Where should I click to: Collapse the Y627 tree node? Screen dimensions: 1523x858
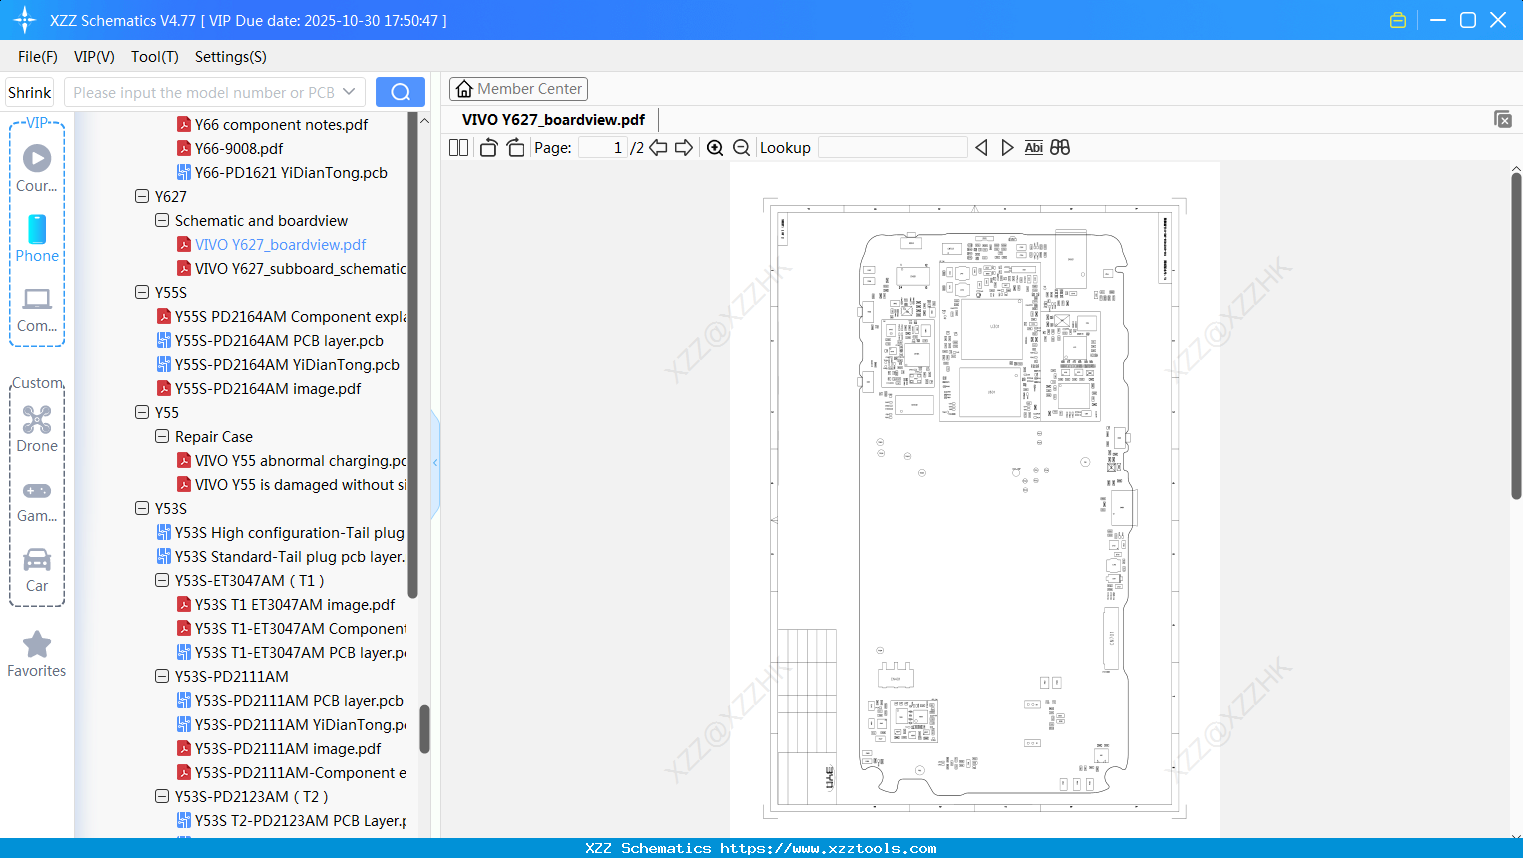(x=142, y=197)
